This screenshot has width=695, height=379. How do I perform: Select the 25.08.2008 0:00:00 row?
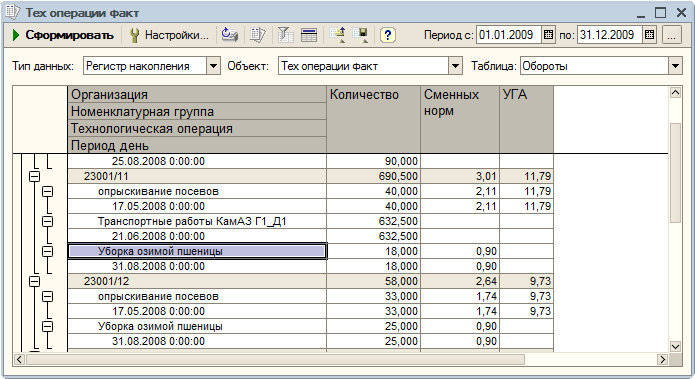pyautogui.click(x=197, y=161)
